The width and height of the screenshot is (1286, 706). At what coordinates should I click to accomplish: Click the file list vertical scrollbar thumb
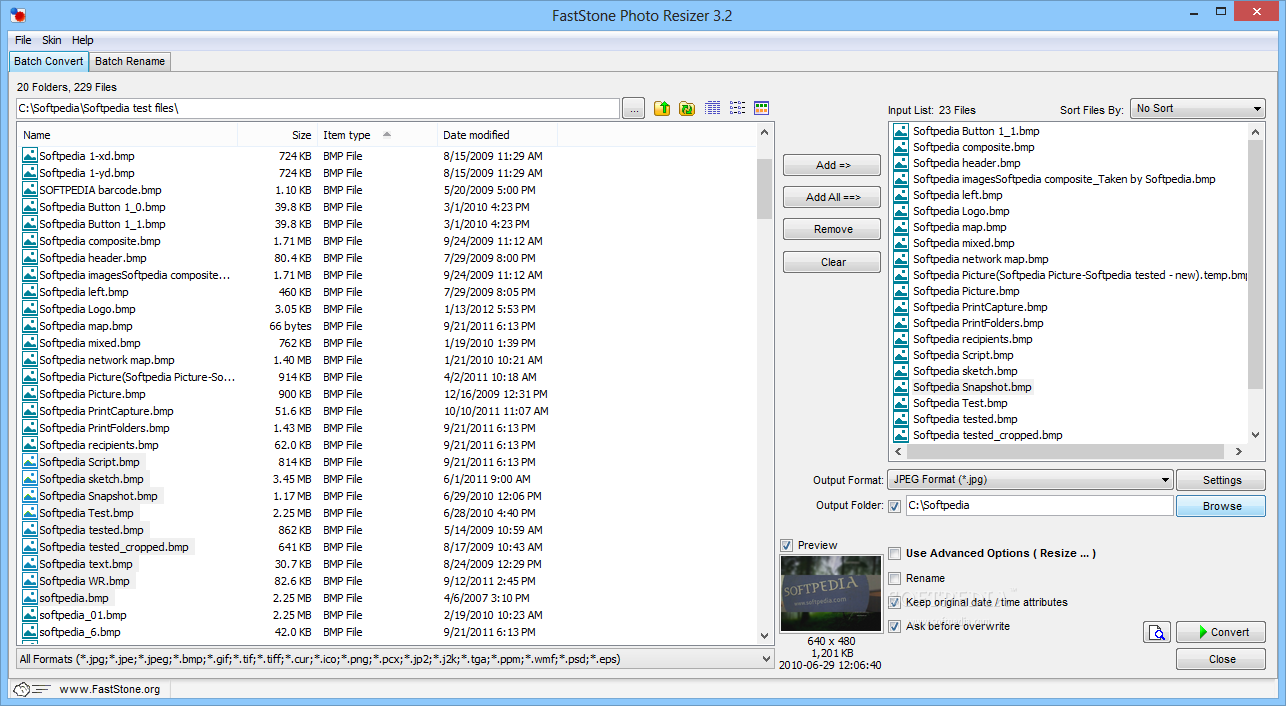(765, 188)
